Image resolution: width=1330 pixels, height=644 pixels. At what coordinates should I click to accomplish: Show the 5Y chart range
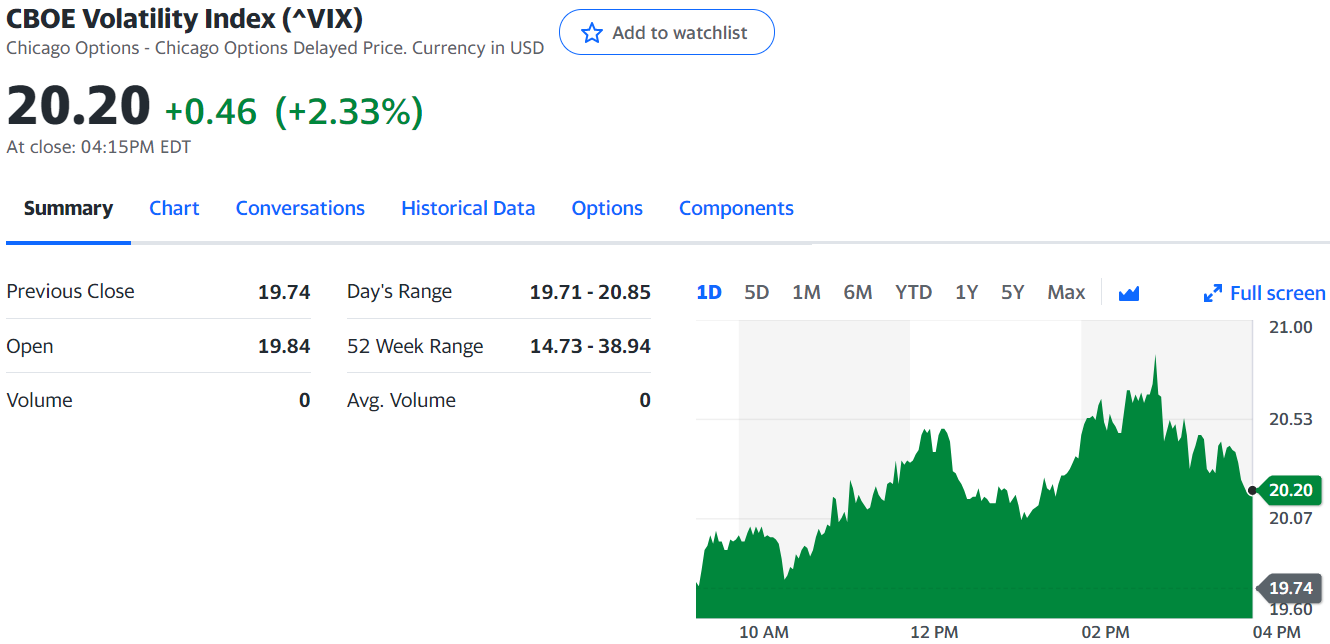(x=1013, y=292)
